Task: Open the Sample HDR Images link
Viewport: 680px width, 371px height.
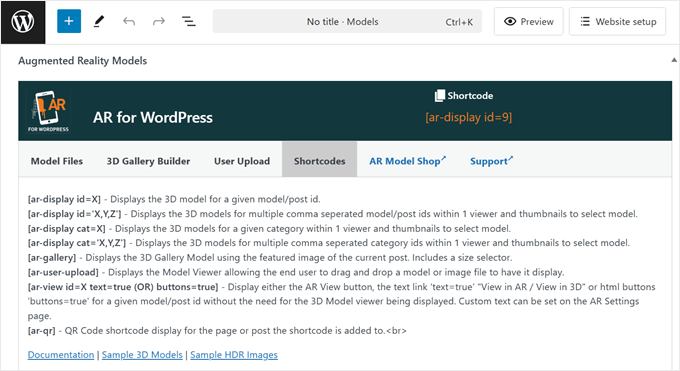Action: 234,355
